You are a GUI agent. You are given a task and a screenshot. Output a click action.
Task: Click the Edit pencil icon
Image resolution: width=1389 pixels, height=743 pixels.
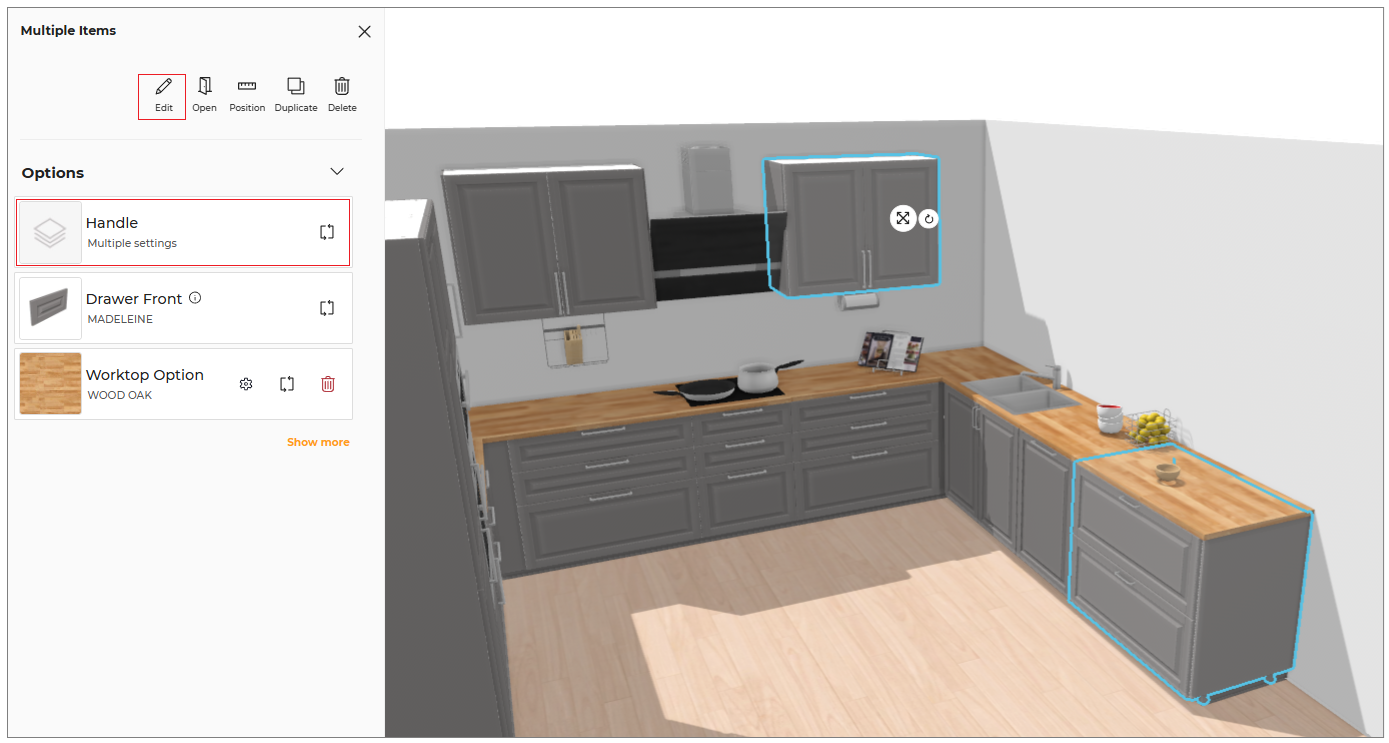click(x=163, y=87)
